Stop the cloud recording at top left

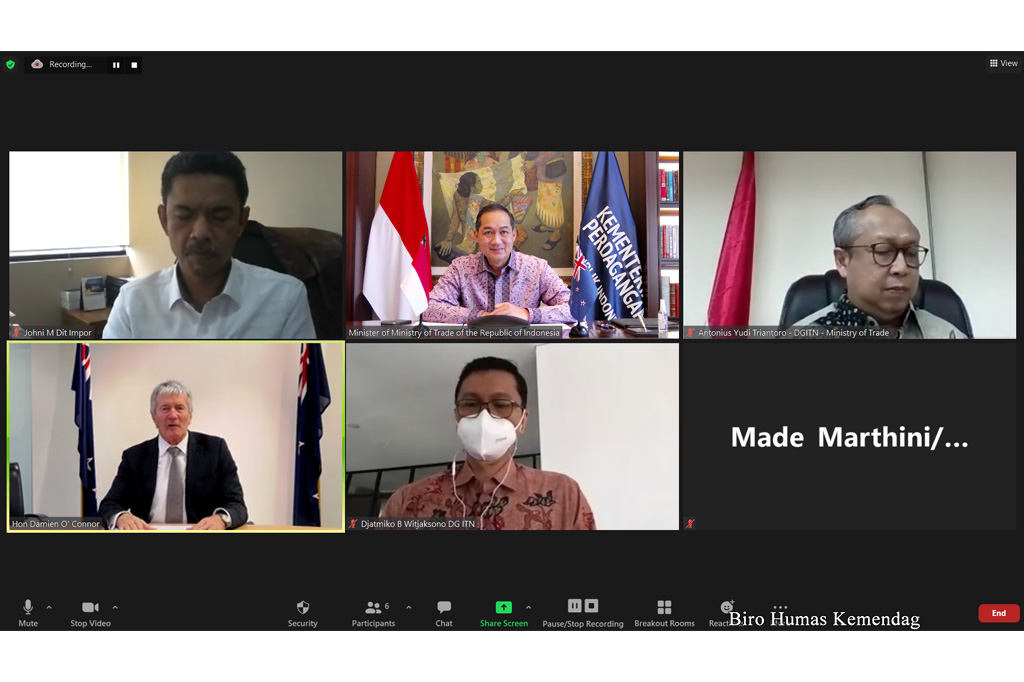click(x=134, y=65)
